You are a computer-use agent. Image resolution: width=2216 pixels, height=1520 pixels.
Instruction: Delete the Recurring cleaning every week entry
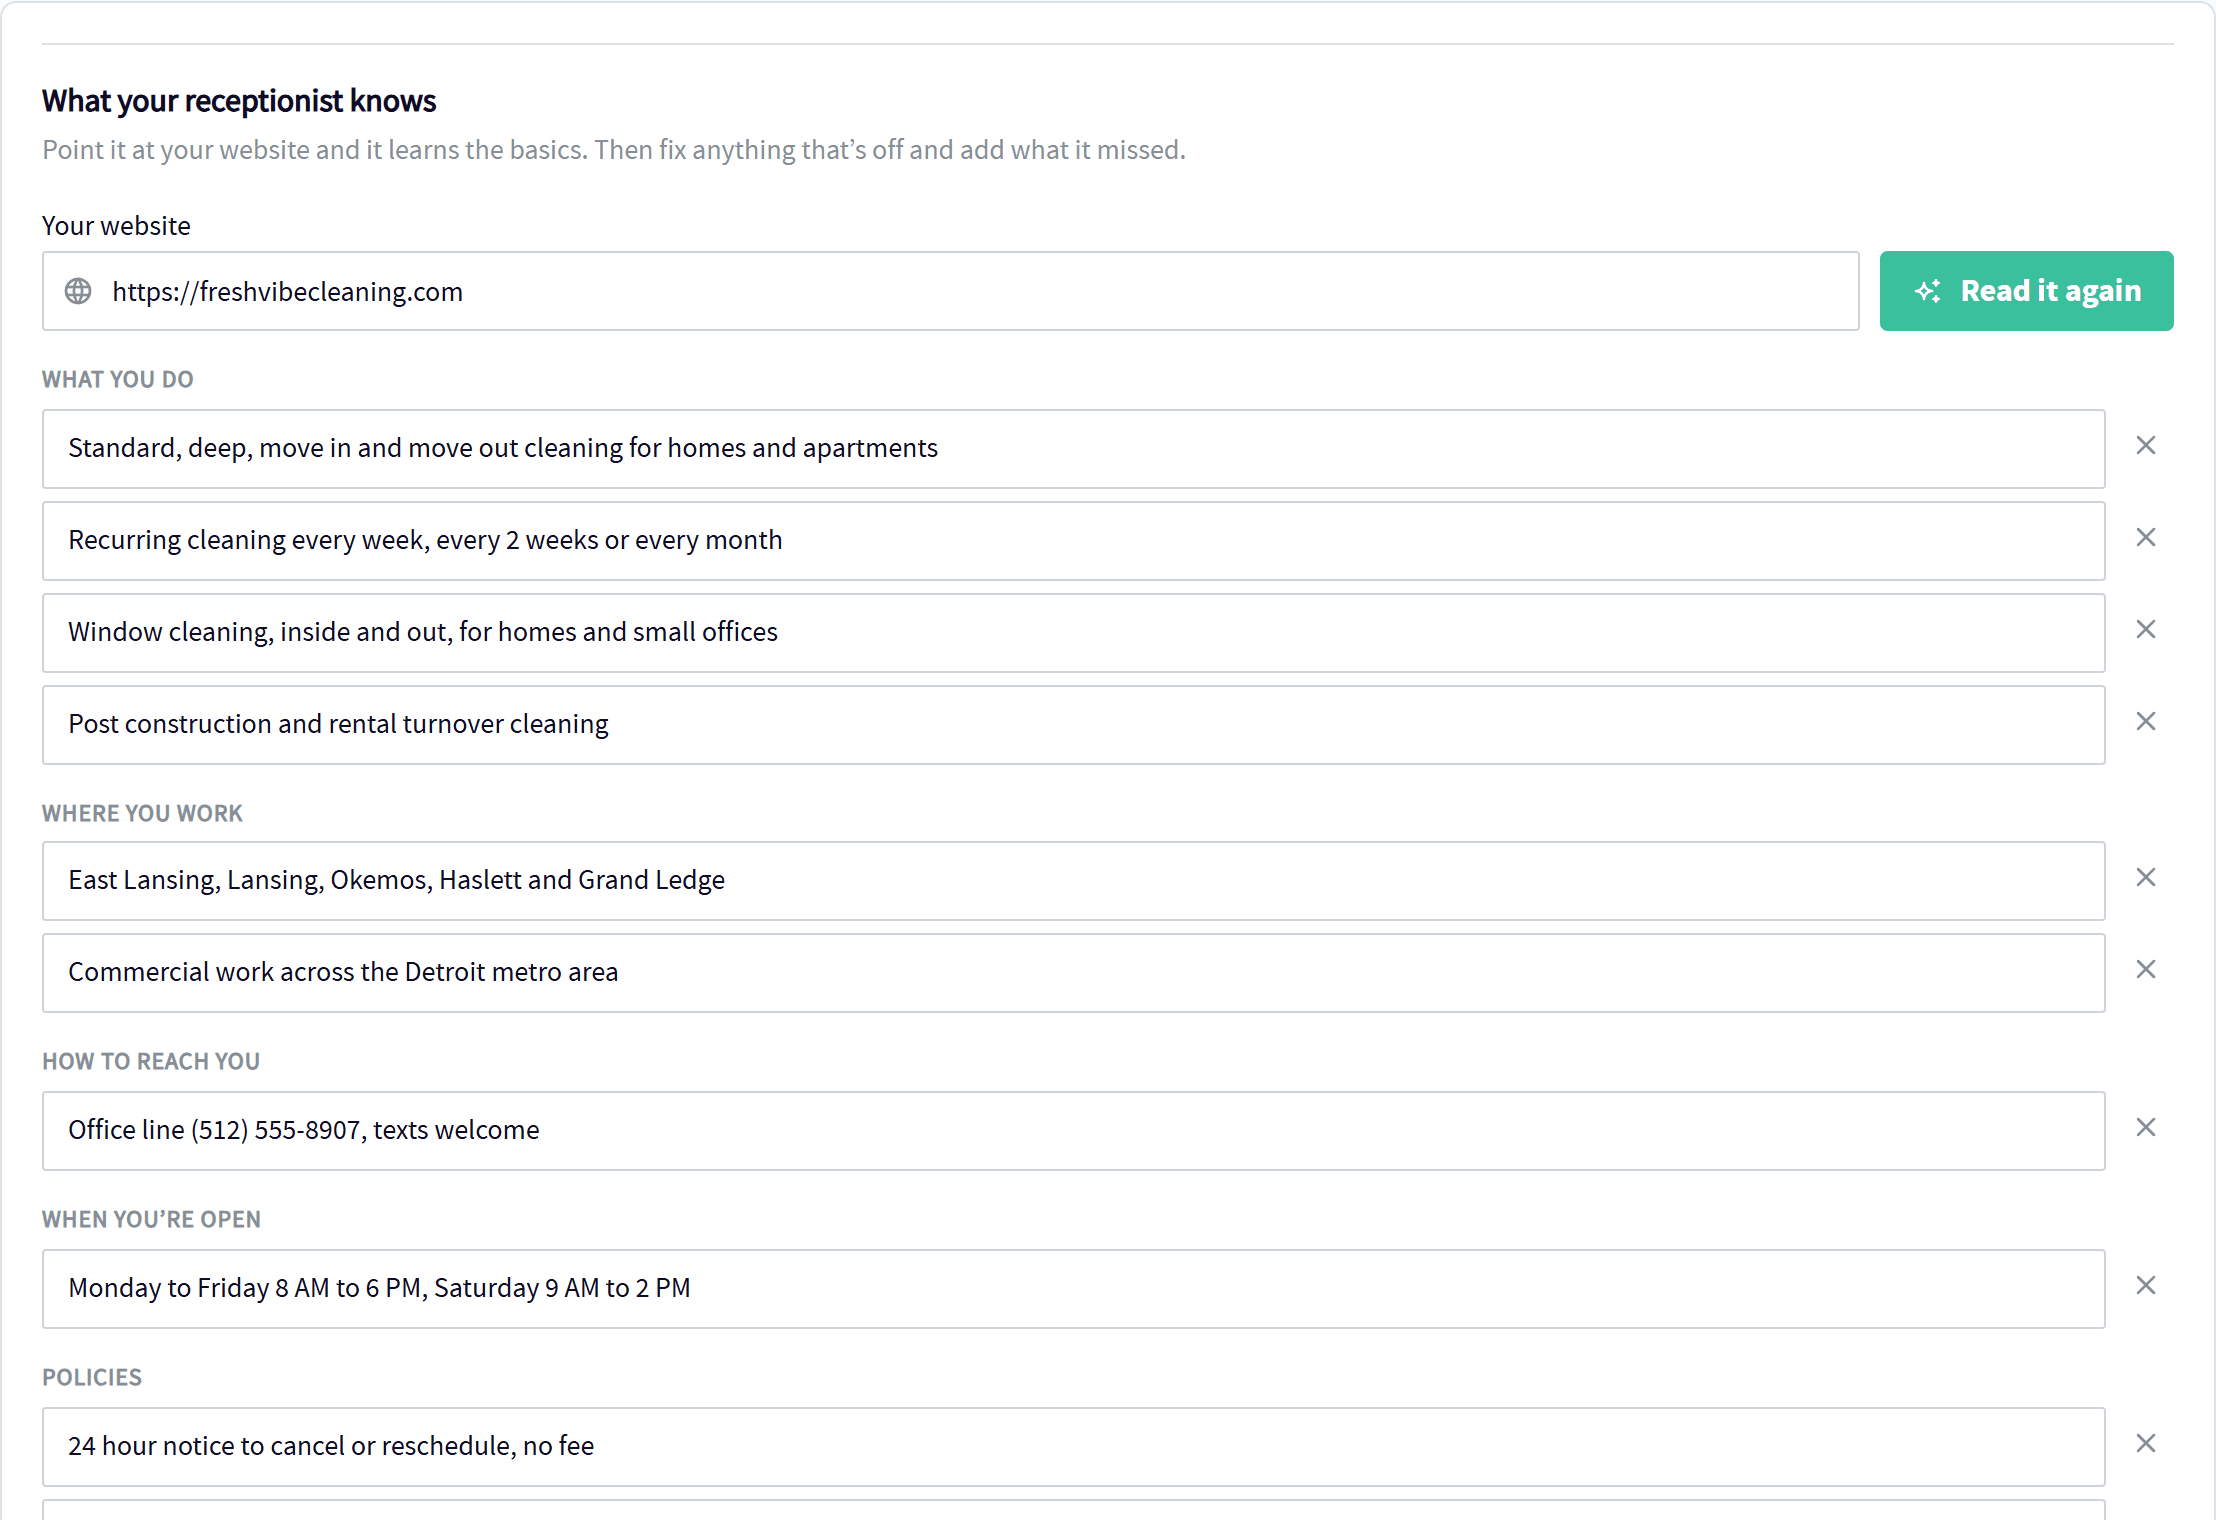click(x=2145, y=538)
